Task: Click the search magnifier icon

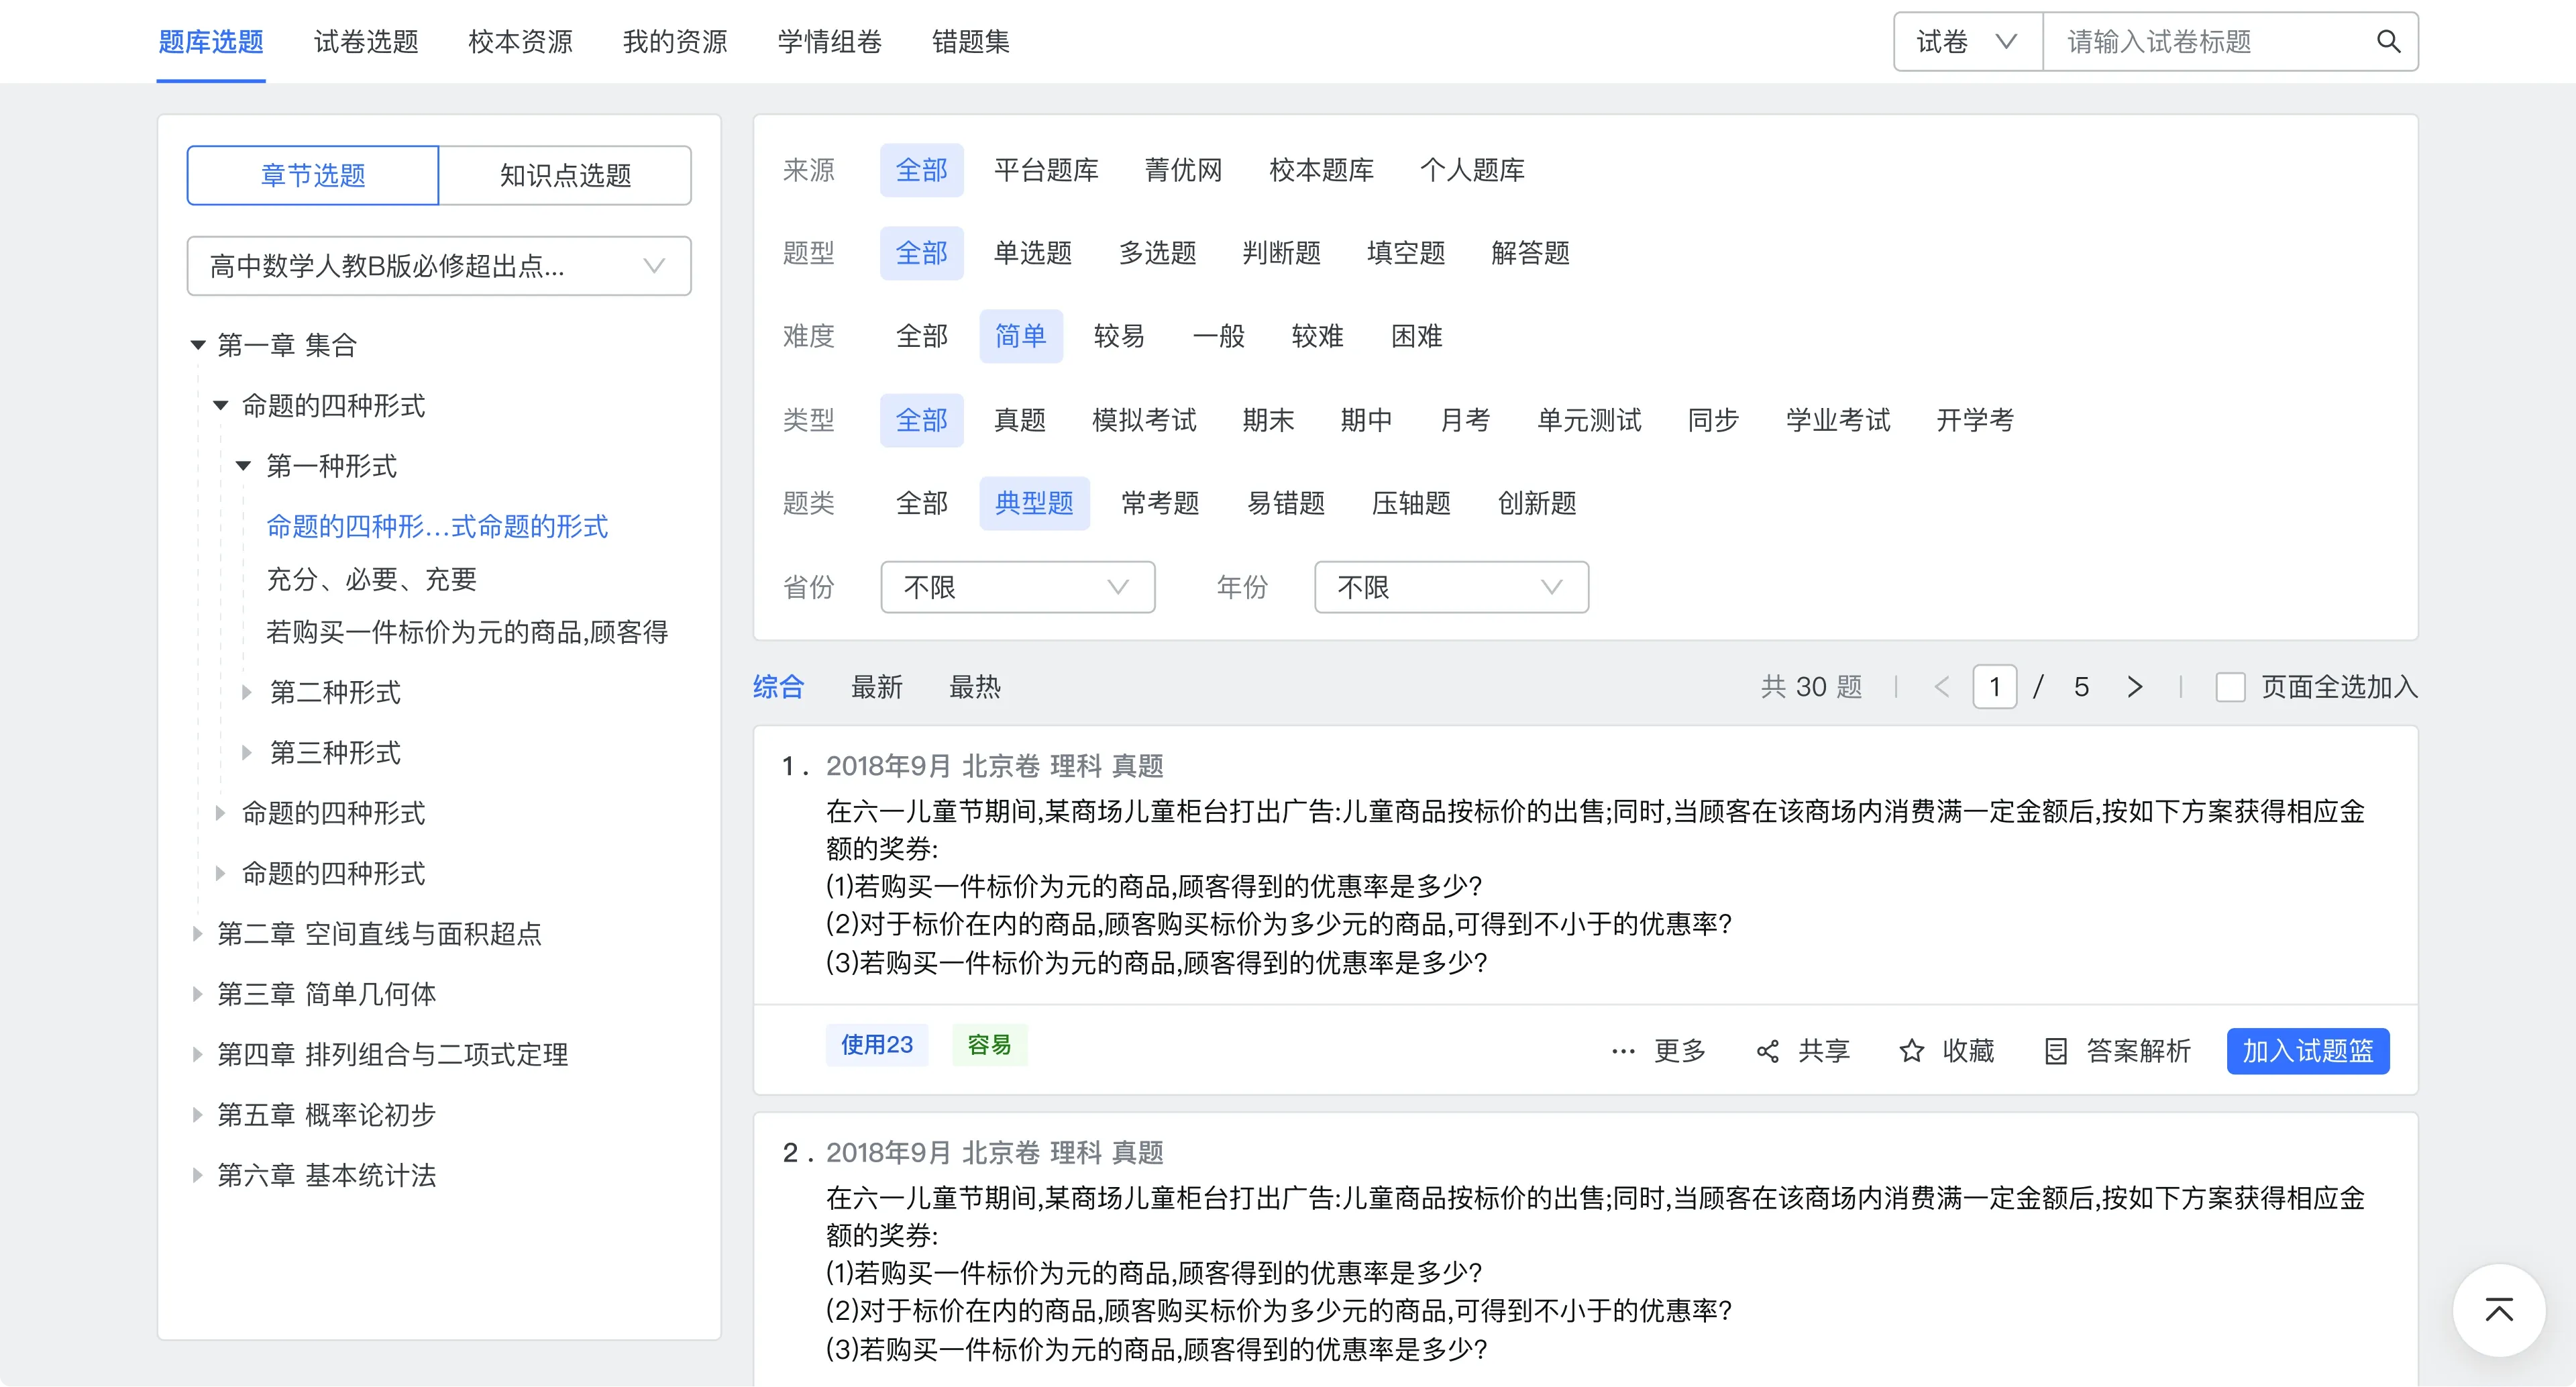Action: click(2388, 42)
